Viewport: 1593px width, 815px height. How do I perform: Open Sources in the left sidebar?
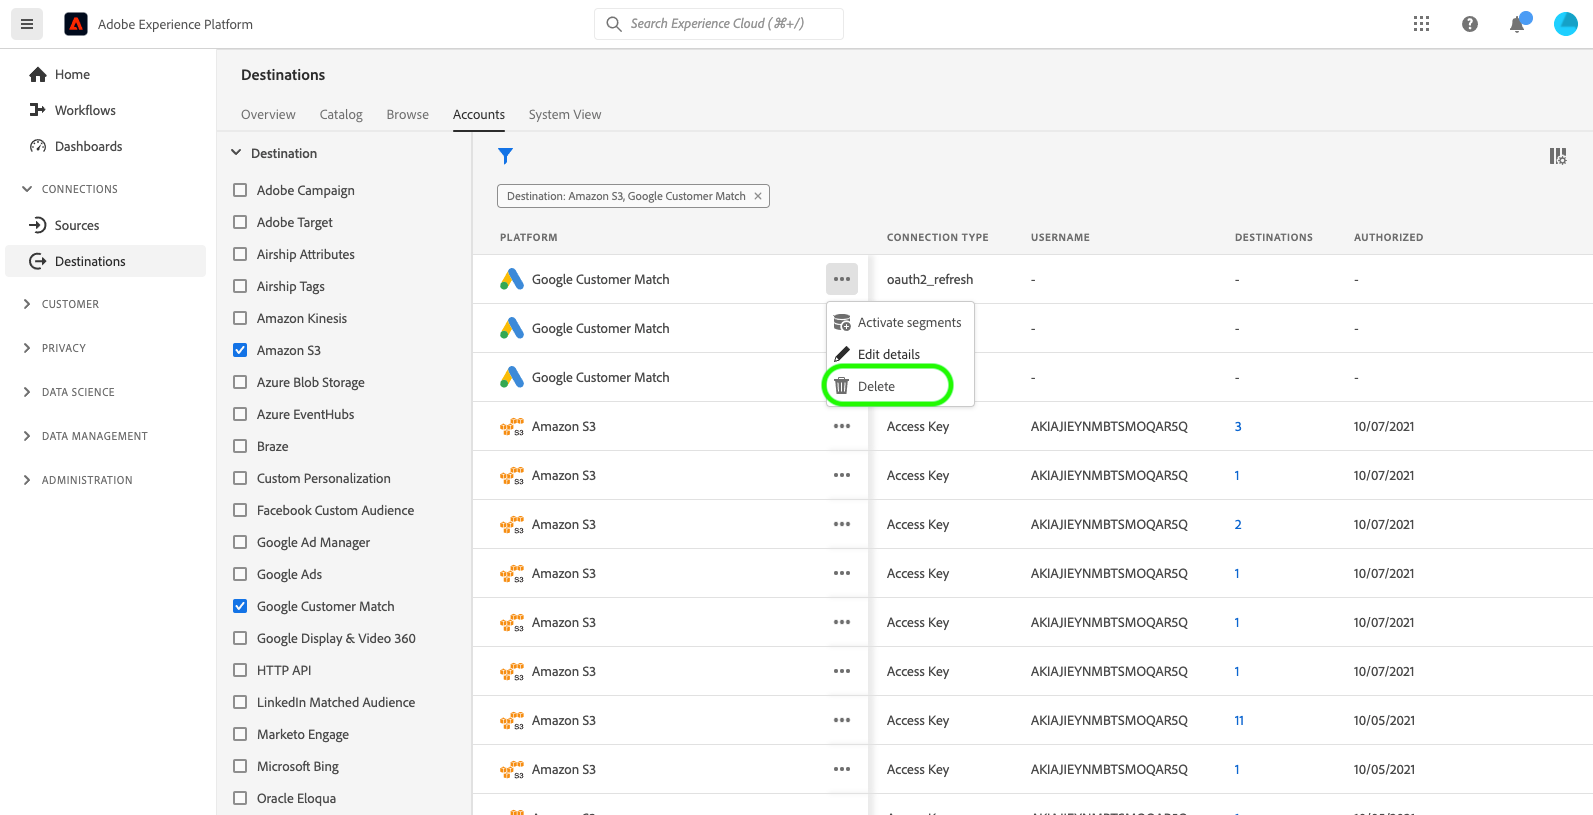pyautogui.click(x=76, y=225)
